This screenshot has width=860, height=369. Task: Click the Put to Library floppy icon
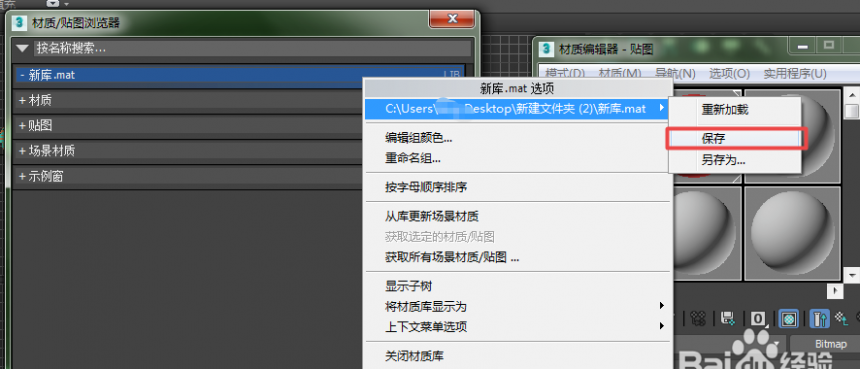[x=728, y=318]
